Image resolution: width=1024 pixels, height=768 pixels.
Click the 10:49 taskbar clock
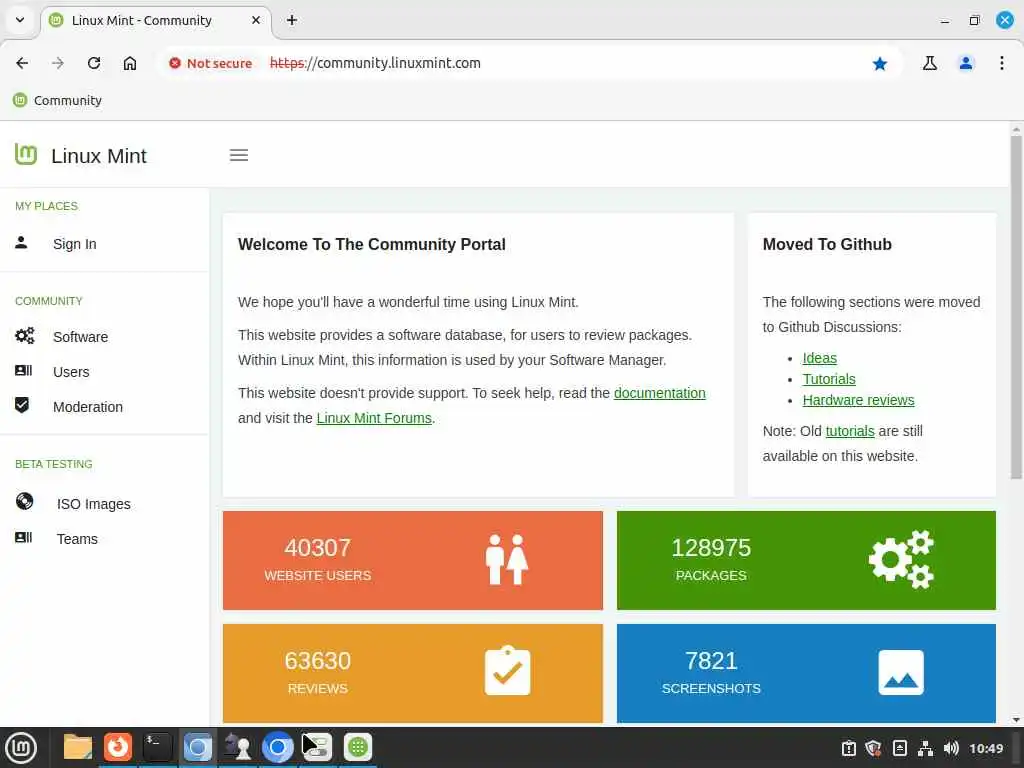click(x=986, y=748)
